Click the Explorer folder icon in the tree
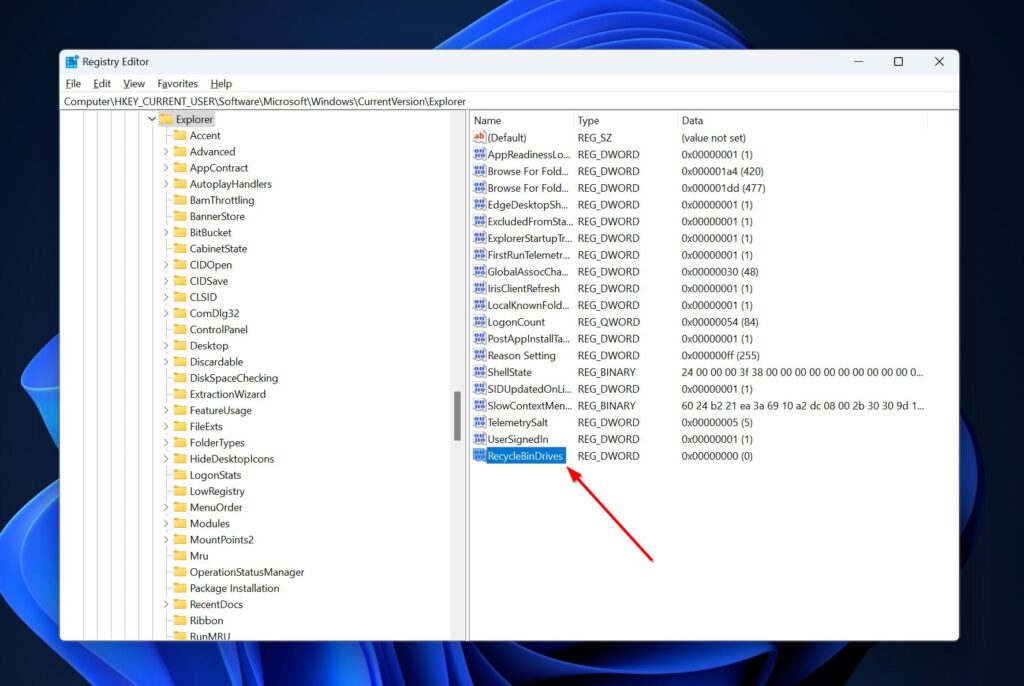This screenshot has width=1024, height=686. (x=168, y=119)
